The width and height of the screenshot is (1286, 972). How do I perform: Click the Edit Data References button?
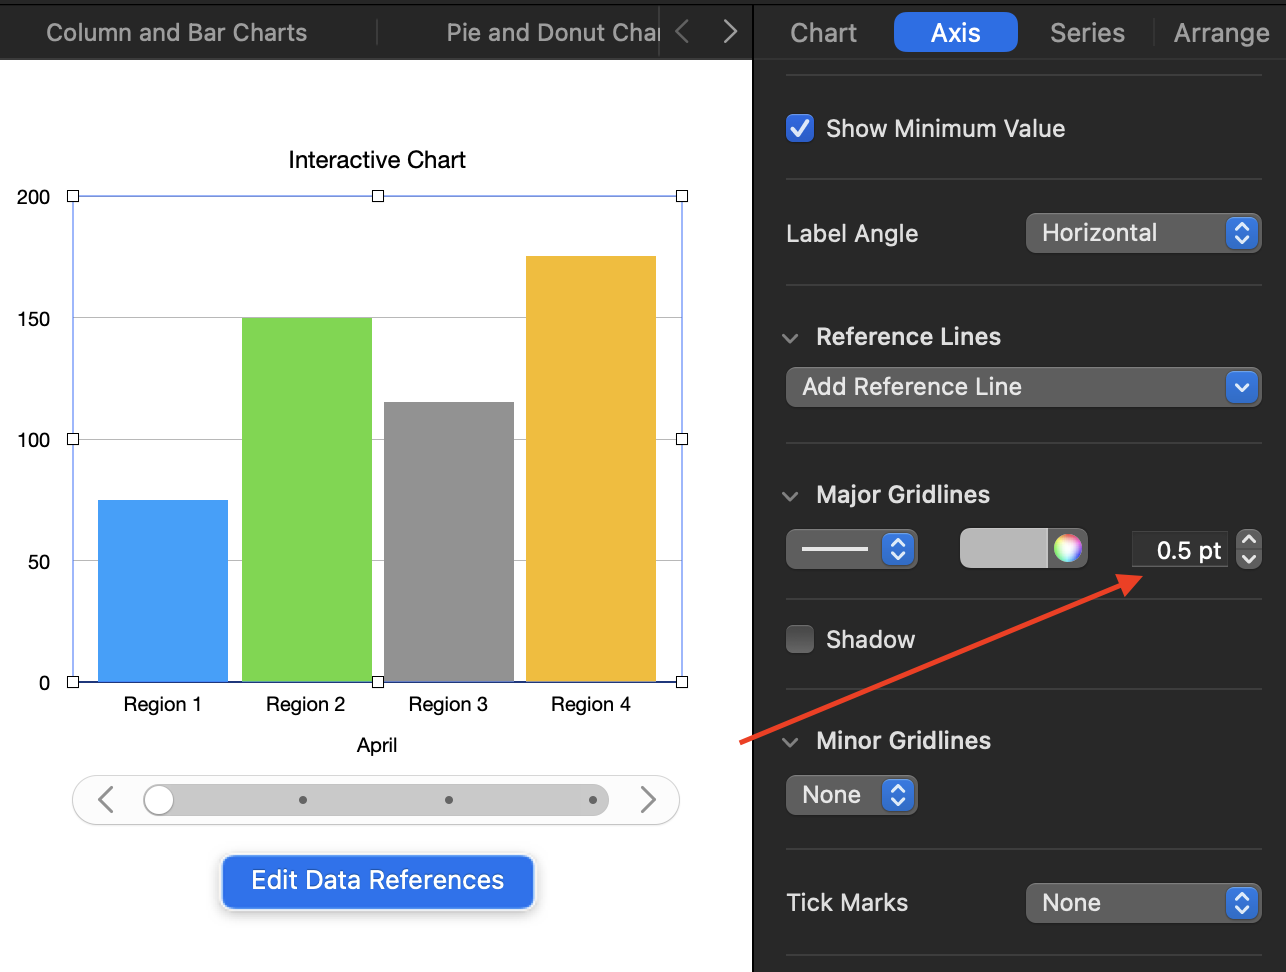[x=378, y=881]
